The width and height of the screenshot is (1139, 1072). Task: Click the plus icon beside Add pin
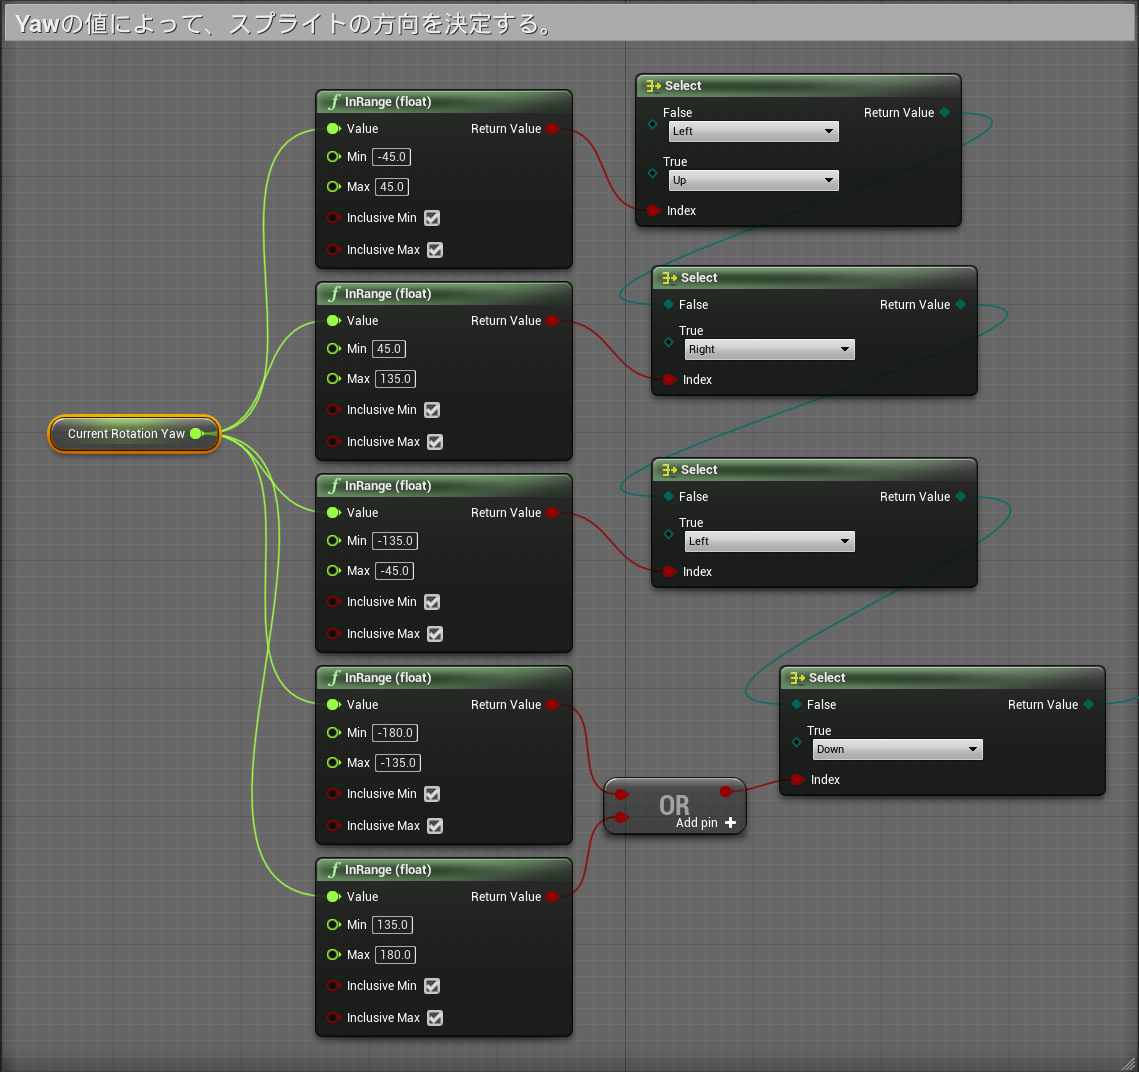731,822
